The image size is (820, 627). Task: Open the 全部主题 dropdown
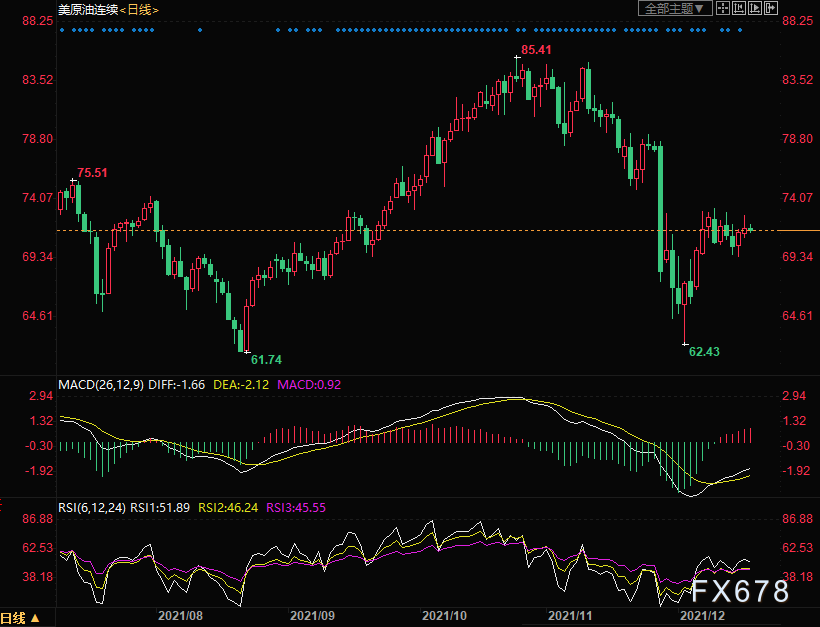coord(675,8)
